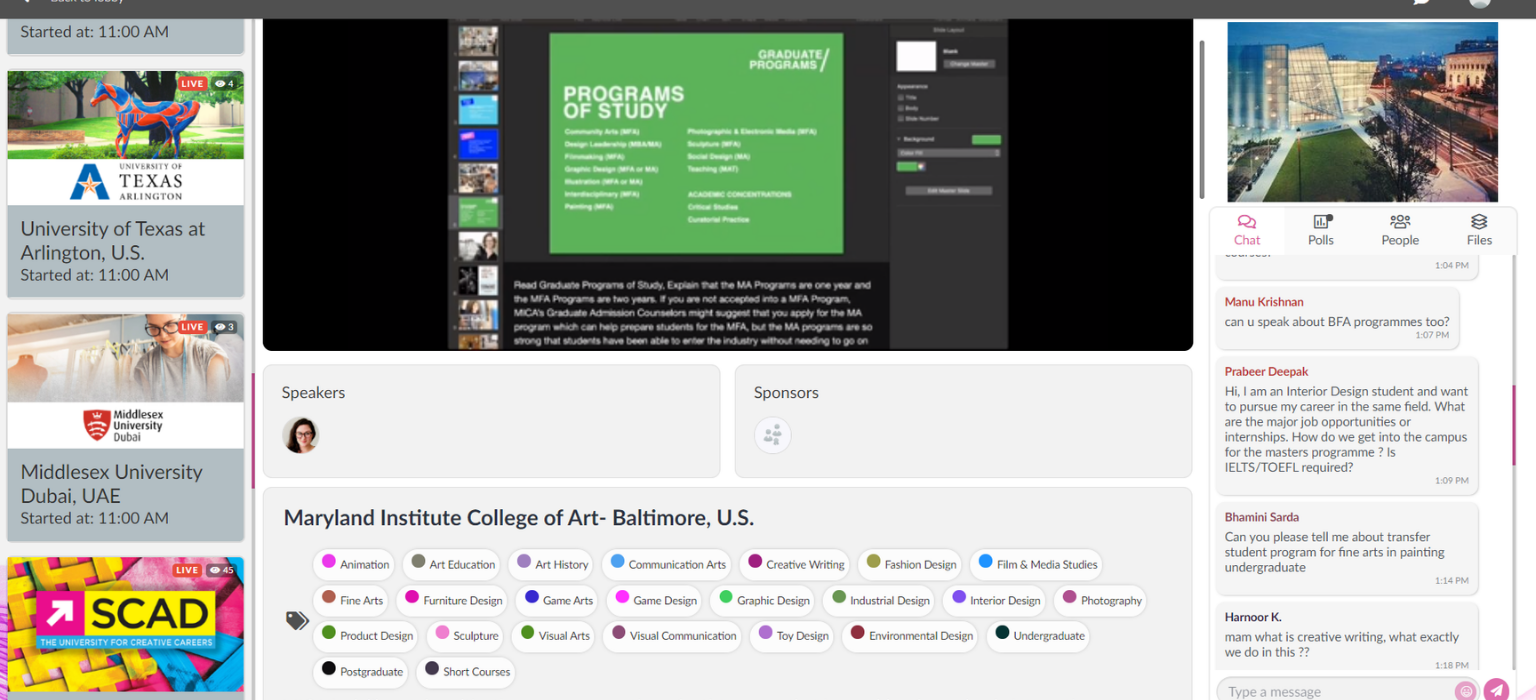Switch to the Files tab
This screenshot has height=700, width=1536.
1479,230
